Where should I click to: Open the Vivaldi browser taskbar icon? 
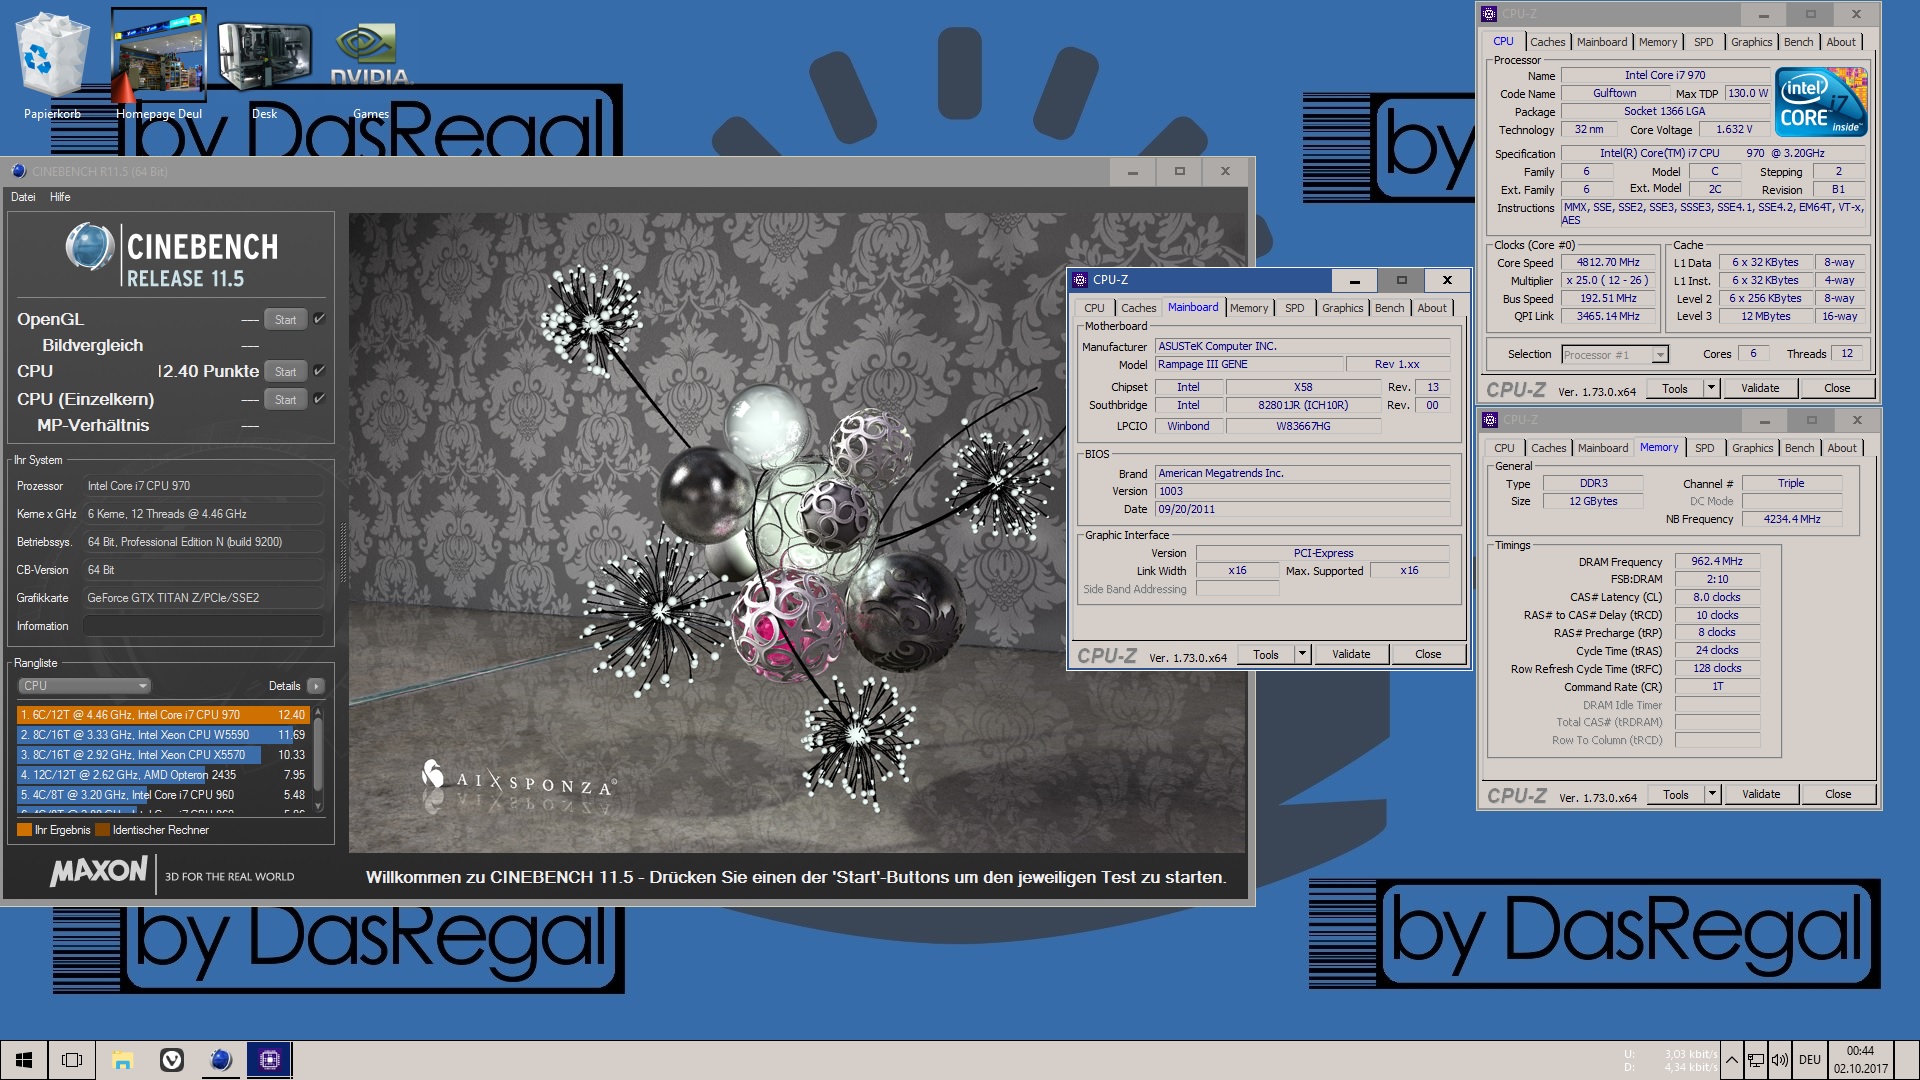click(172, 1060)
